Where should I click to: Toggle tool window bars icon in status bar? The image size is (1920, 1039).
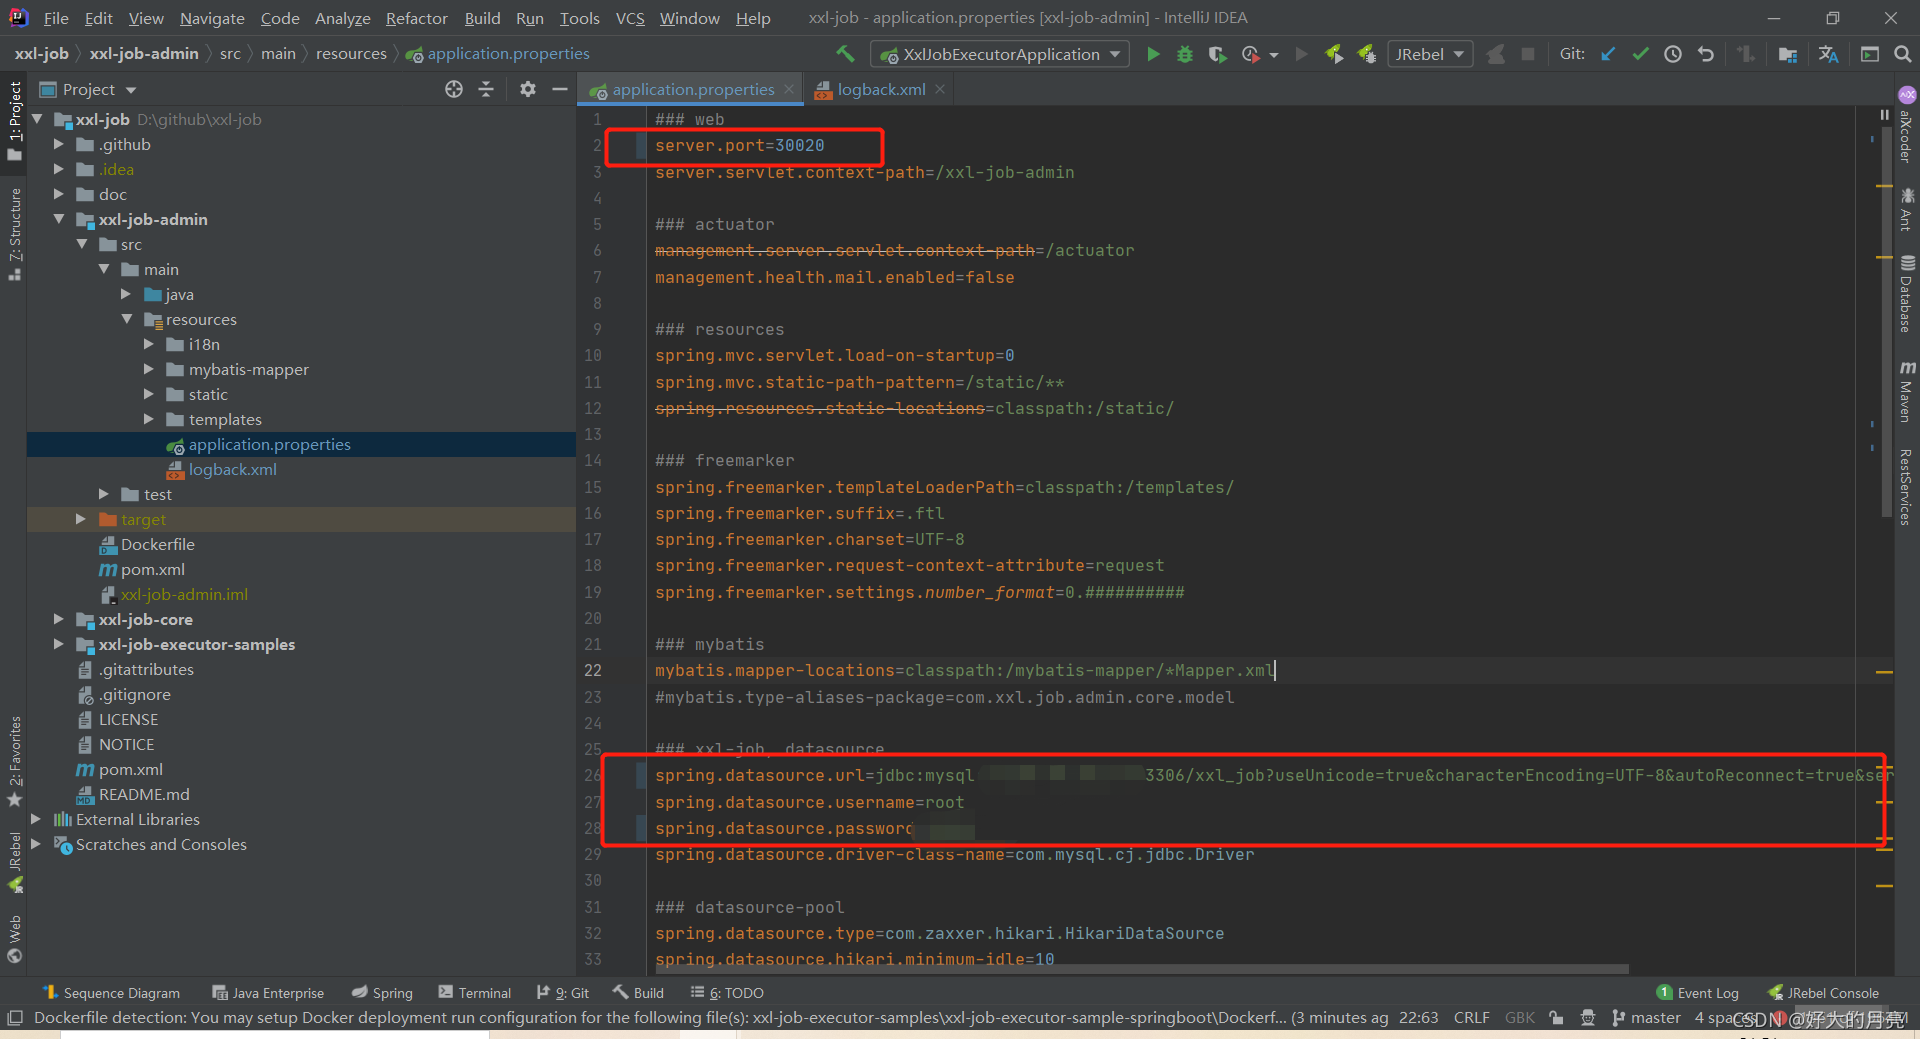14,1018
